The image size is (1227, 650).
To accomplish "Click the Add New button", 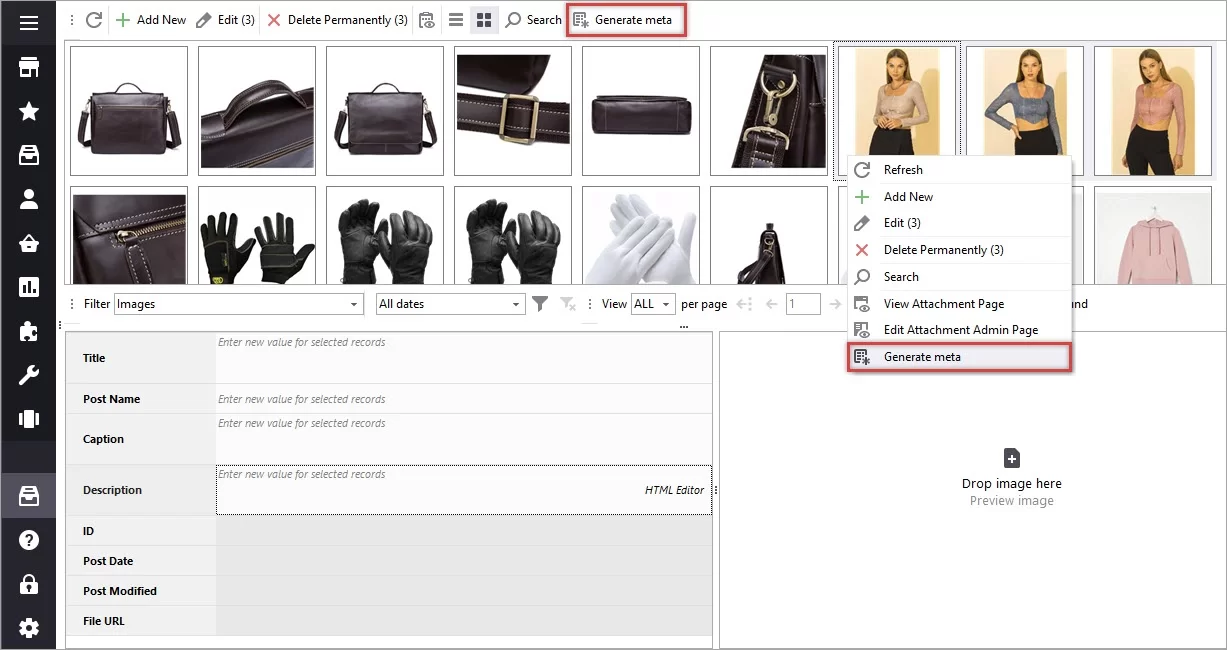I will (x=151, y=19).
